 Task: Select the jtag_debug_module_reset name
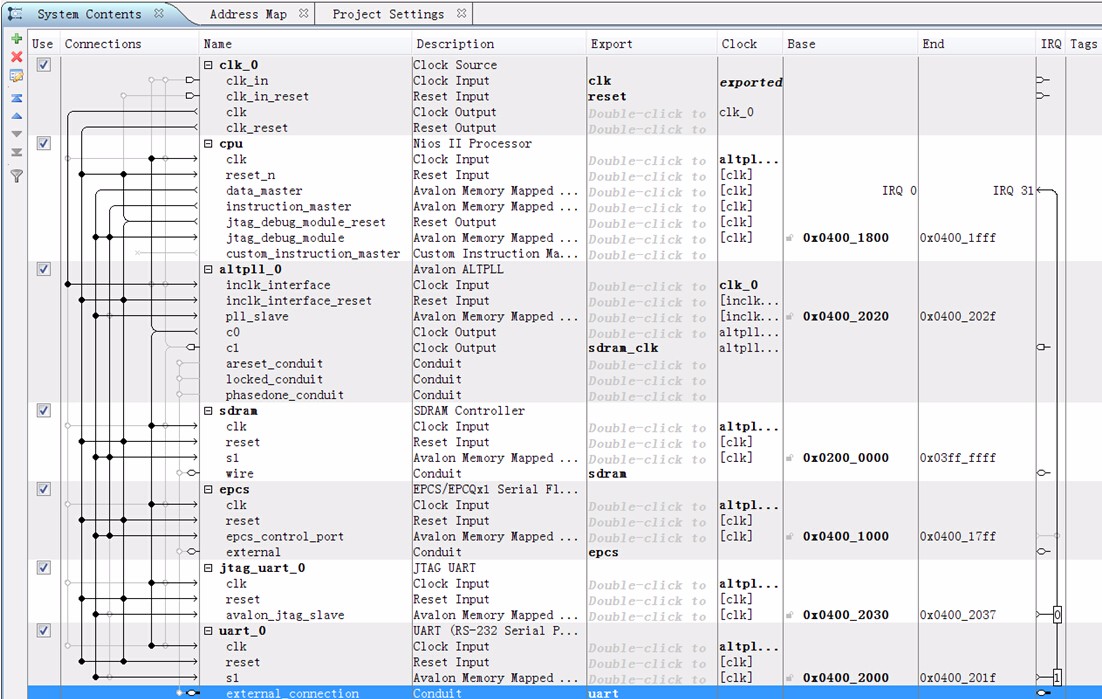306,222
